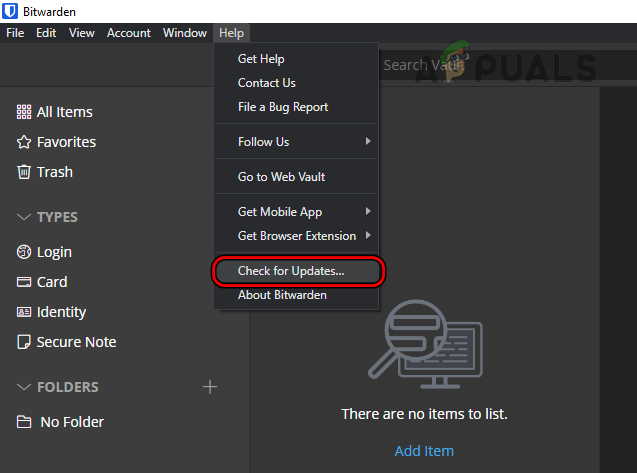Filter by Identity type
This screenshot has height=473, width=637.
click(61, 312)
